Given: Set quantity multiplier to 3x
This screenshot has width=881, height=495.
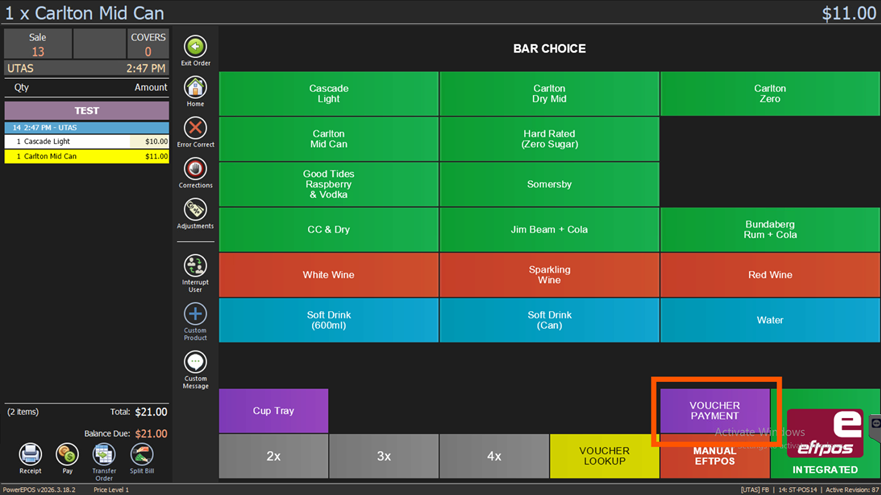Looking at the screenshot, I should click(384, 456).
